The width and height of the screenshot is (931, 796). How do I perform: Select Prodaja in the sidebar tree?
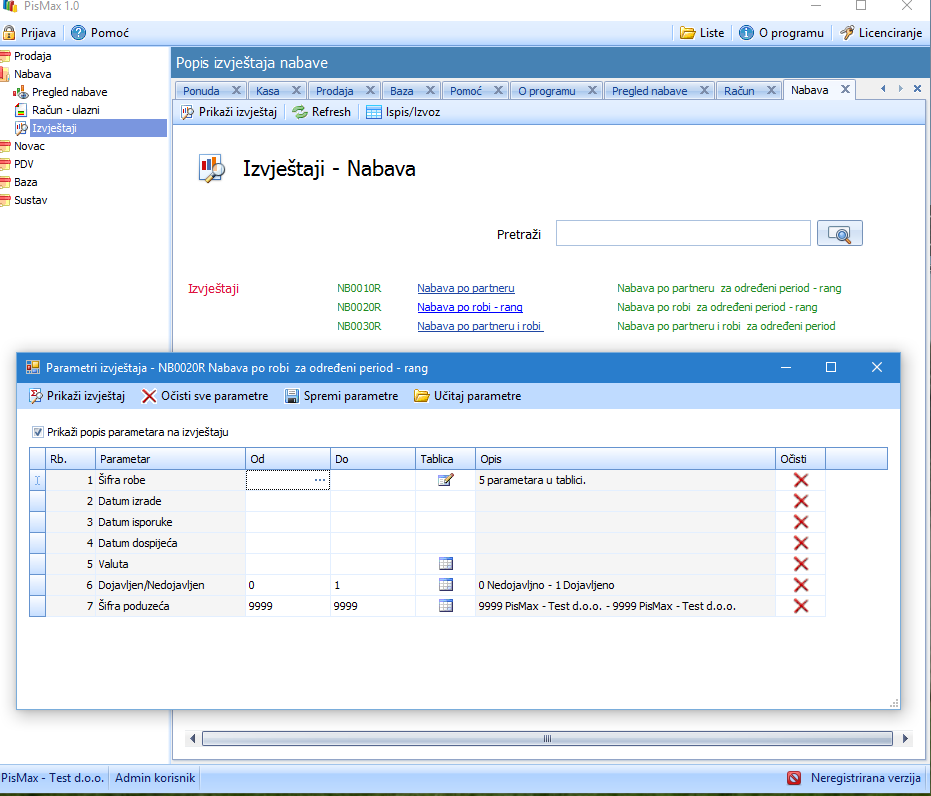click(33, 56)
